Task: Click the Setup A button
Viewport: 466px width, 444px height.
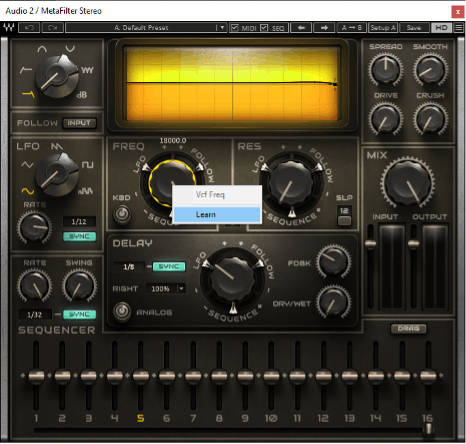Action: (x=383, y=28)
